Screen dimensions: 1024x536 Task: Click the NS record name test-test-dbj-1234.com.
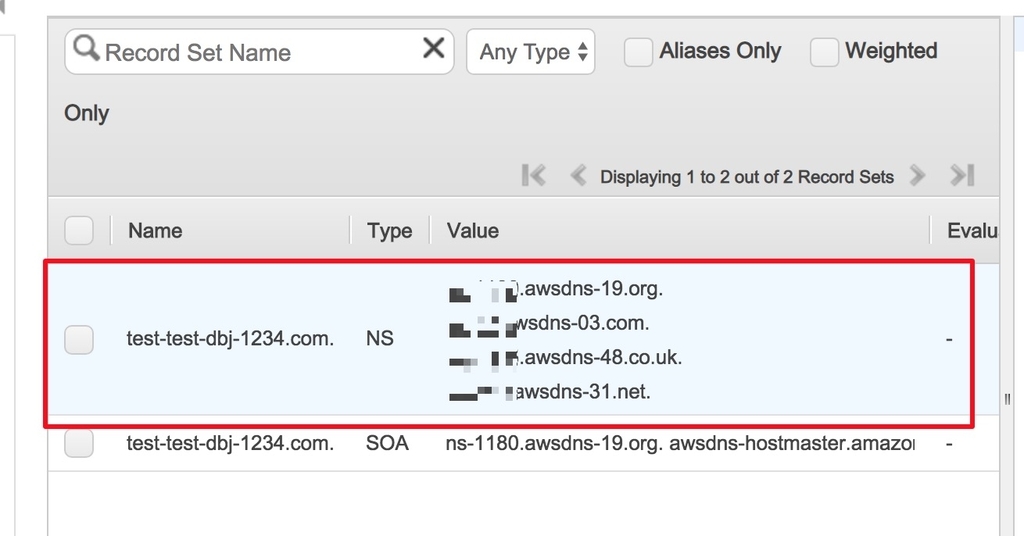(x=230, y=339)
